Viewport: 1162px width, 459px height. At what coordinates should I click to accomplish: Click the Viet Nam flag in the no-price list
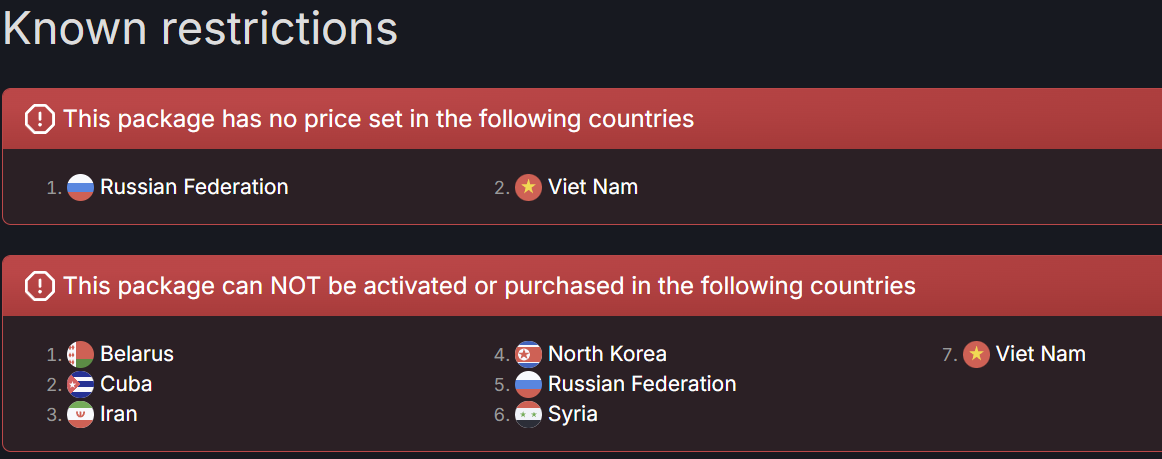(x=528, y=187)
